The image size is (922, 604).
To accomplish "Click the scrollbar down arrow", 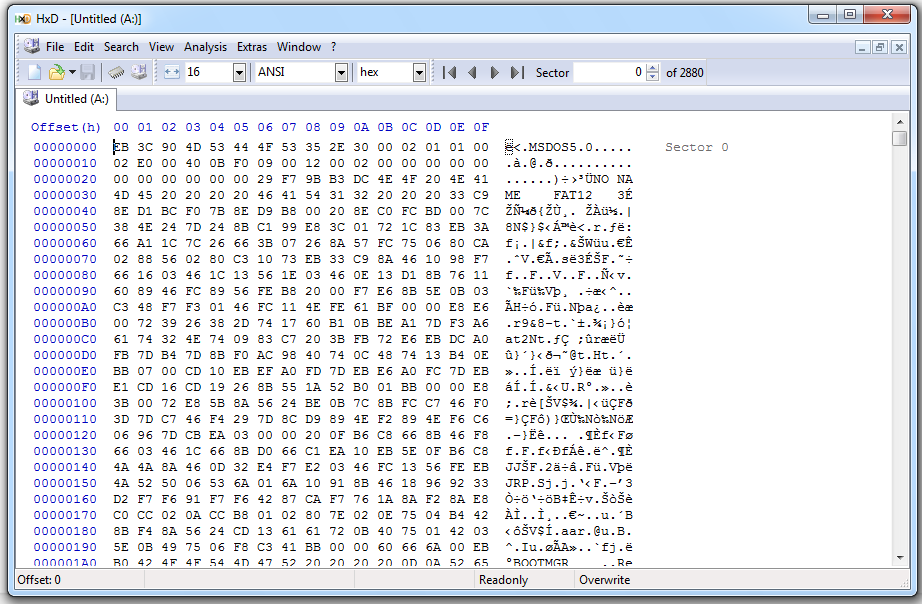I will click(900, 558).
